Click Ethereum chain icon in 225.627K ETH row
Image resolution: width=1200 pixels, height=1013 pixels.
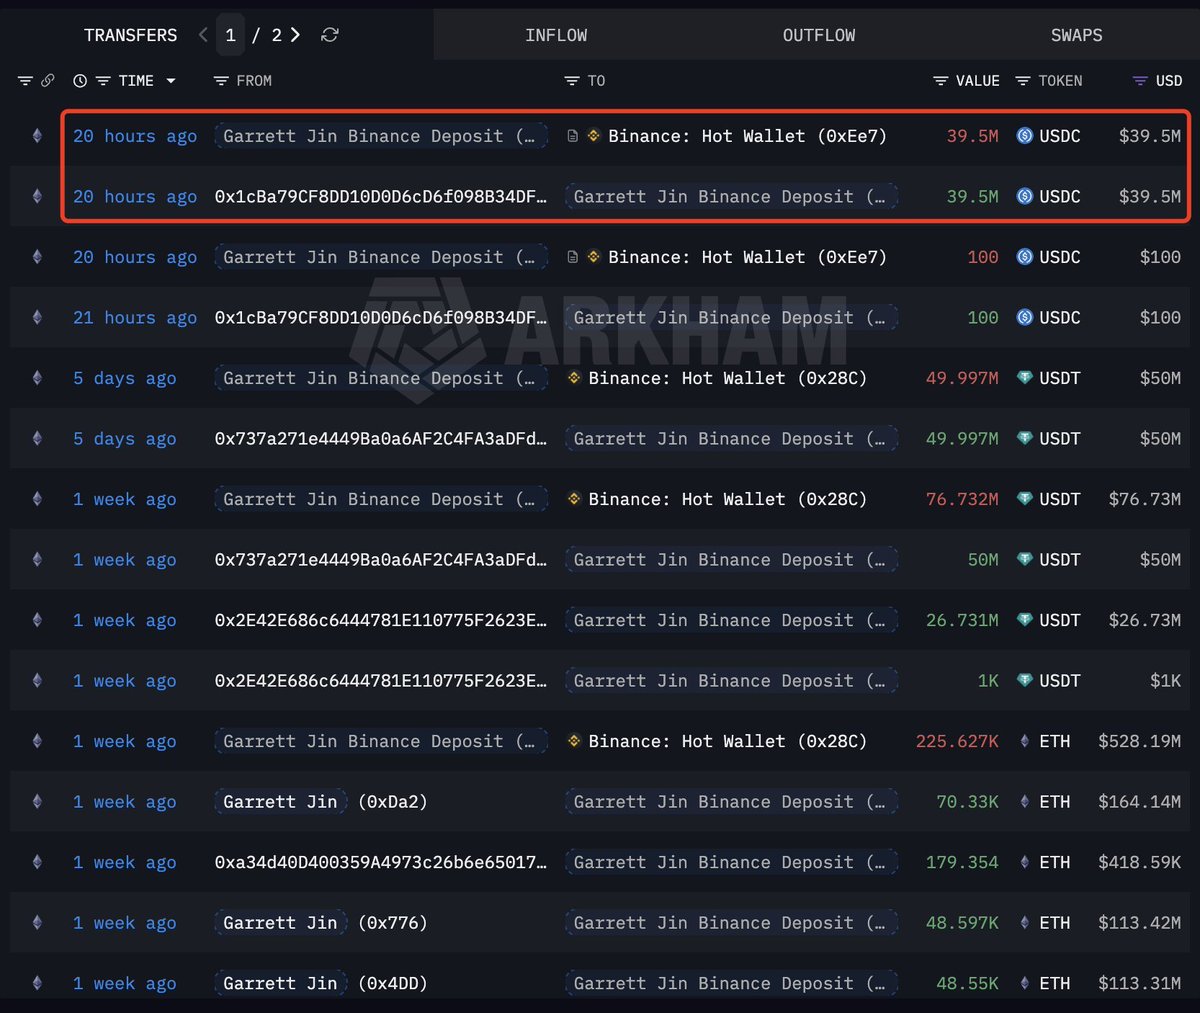tap(37, 741)
